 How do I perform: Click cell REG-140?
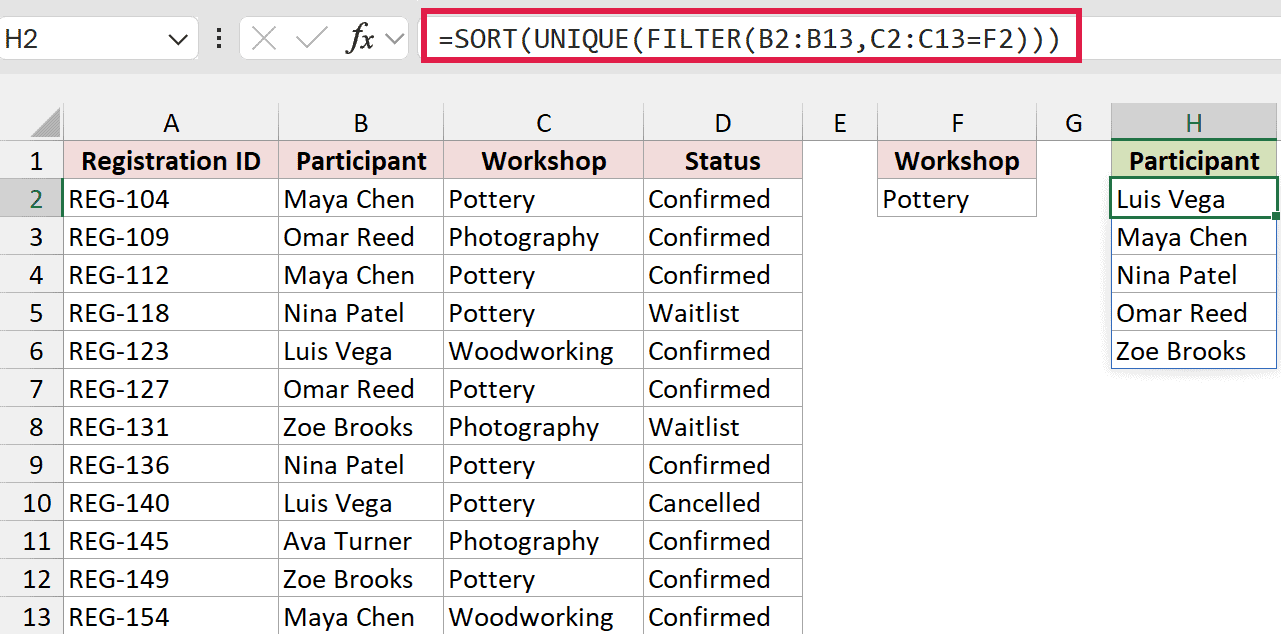(171, 503)
